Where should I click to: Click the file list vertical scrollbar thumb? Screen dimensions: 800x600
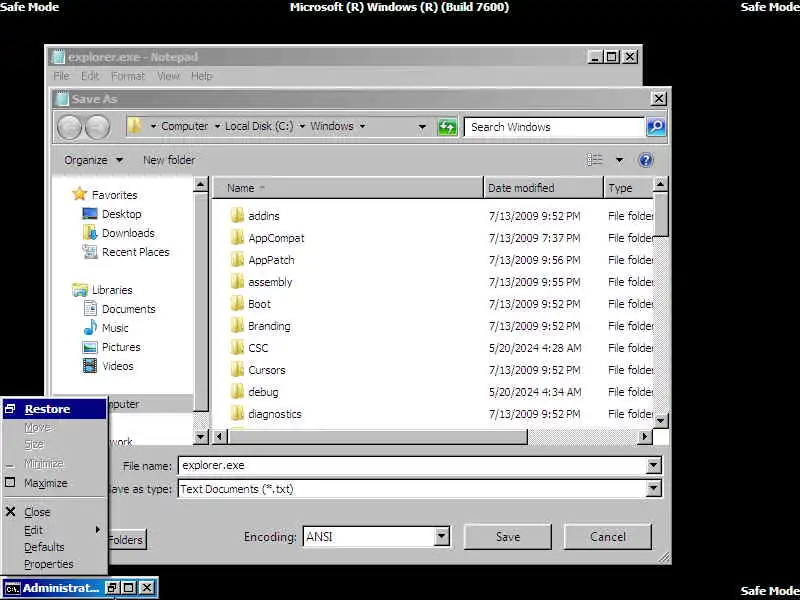click(x=661, y=215)
